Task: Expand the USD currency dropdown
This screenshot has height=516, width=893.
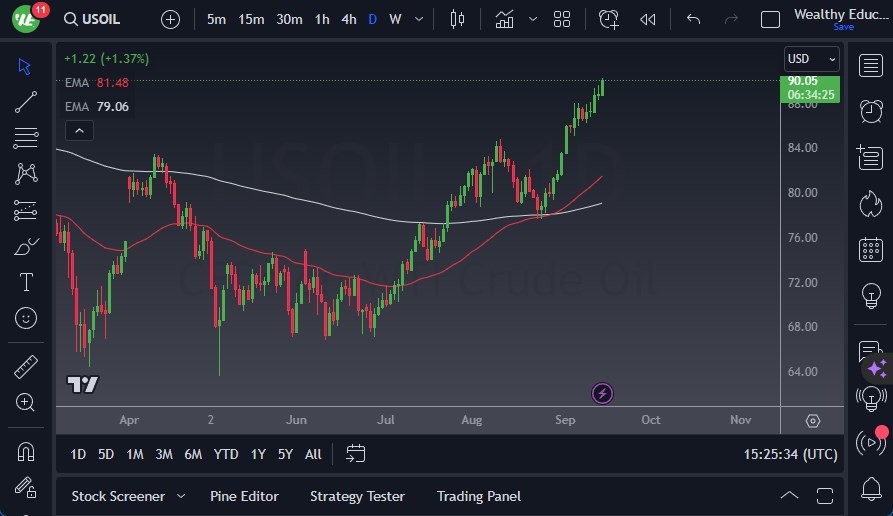Action: (x=811, y=59)
